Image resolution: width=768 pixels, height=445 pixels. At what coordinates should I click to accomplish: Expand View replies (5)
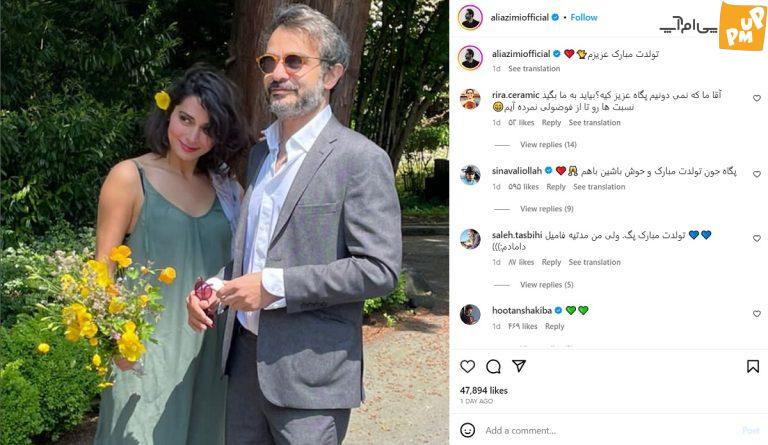[547, 285]
